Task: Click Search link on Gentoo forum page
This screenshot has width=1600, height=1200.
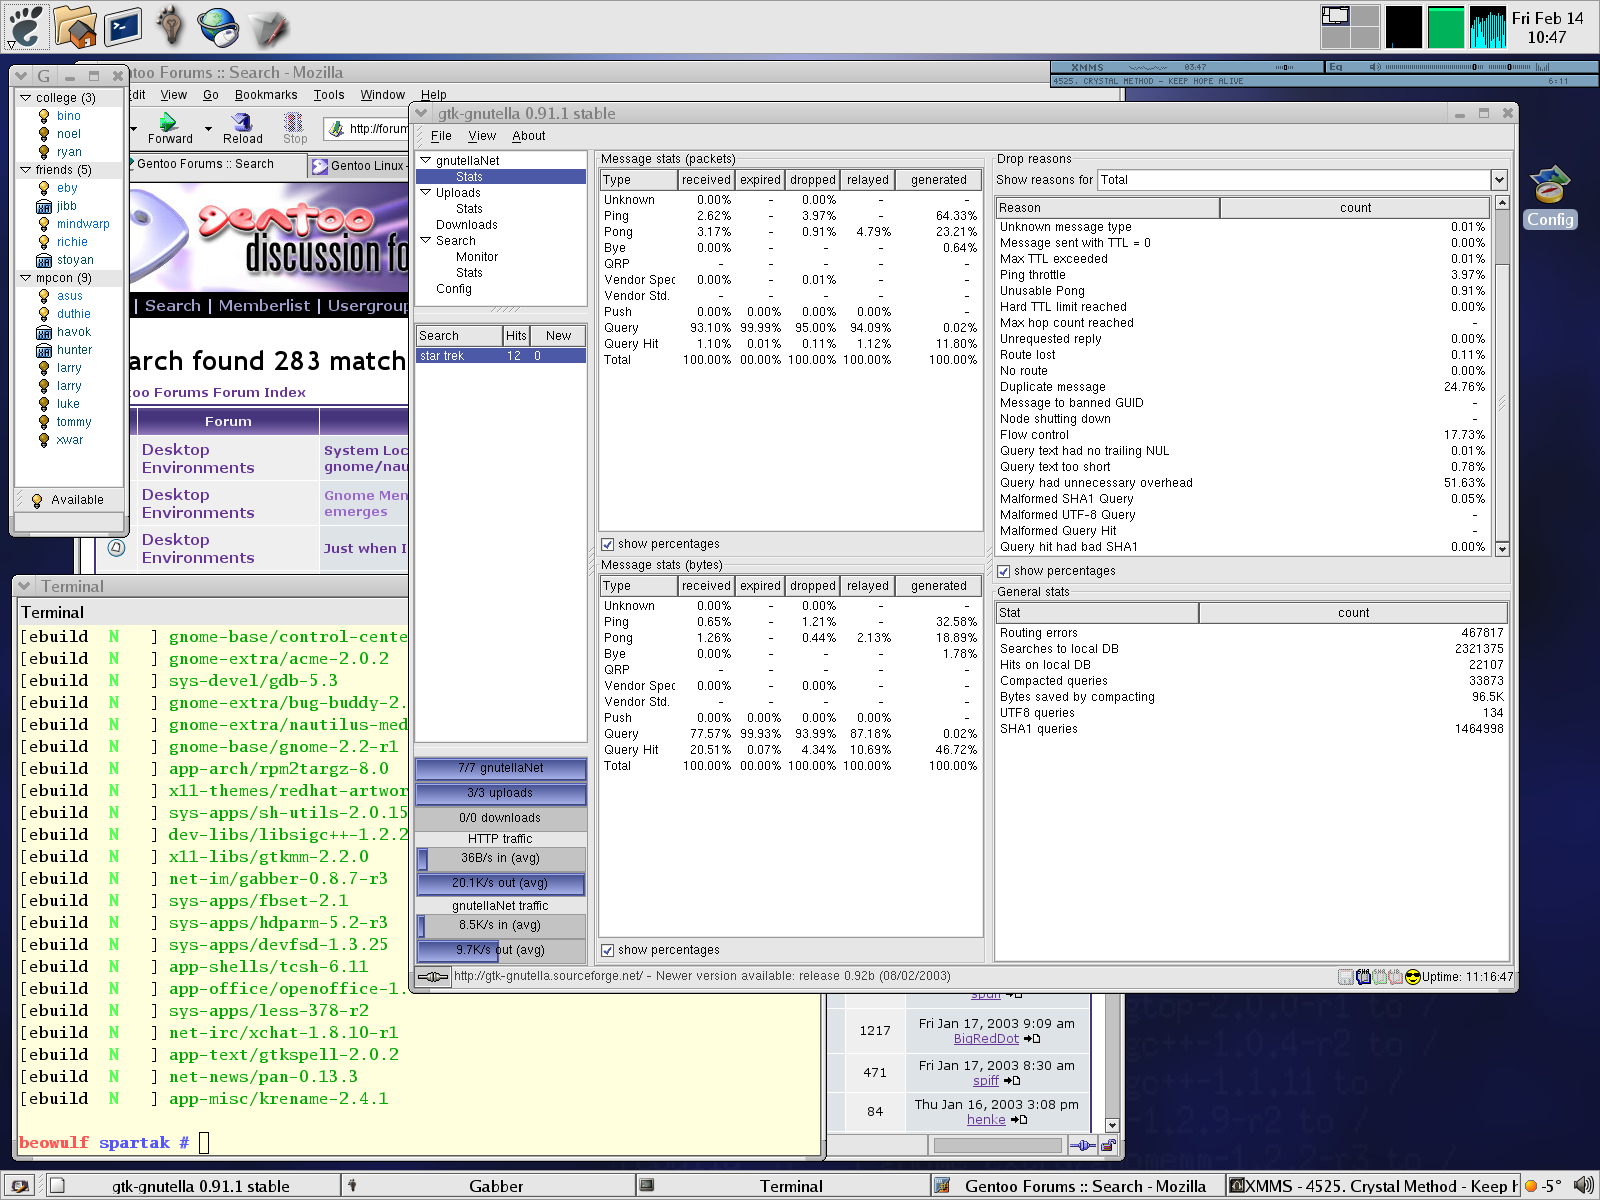Action: pyautogui.click(x=172, y=305)
